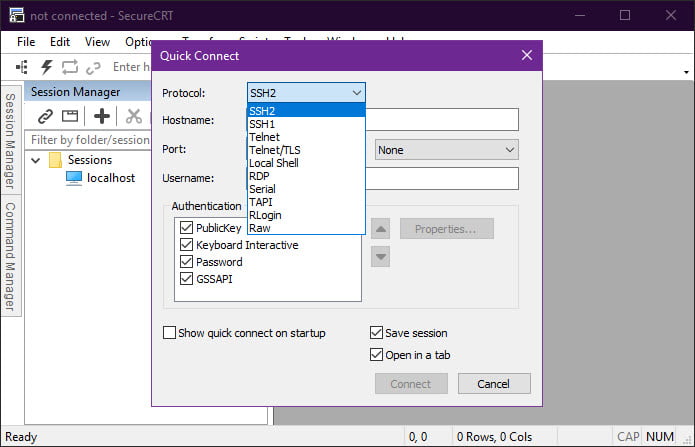Switch to the Session Manager side tab
Image resolution: width=695 pixels, height=447 pixels.
[x=11, y=140]
